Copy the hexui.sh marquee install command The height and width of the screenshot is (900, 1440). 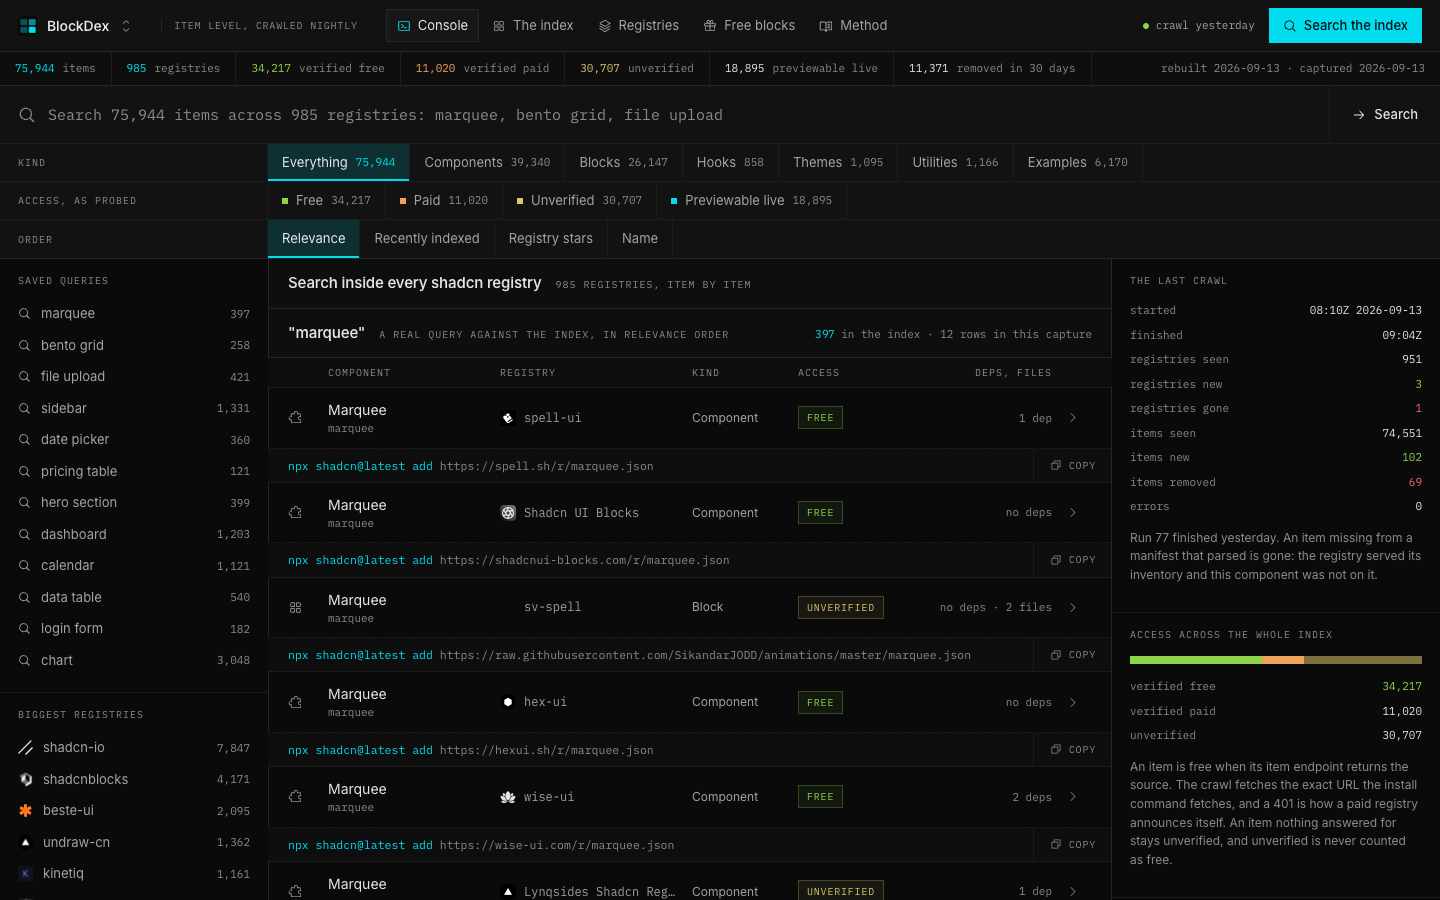(1073, 750)
